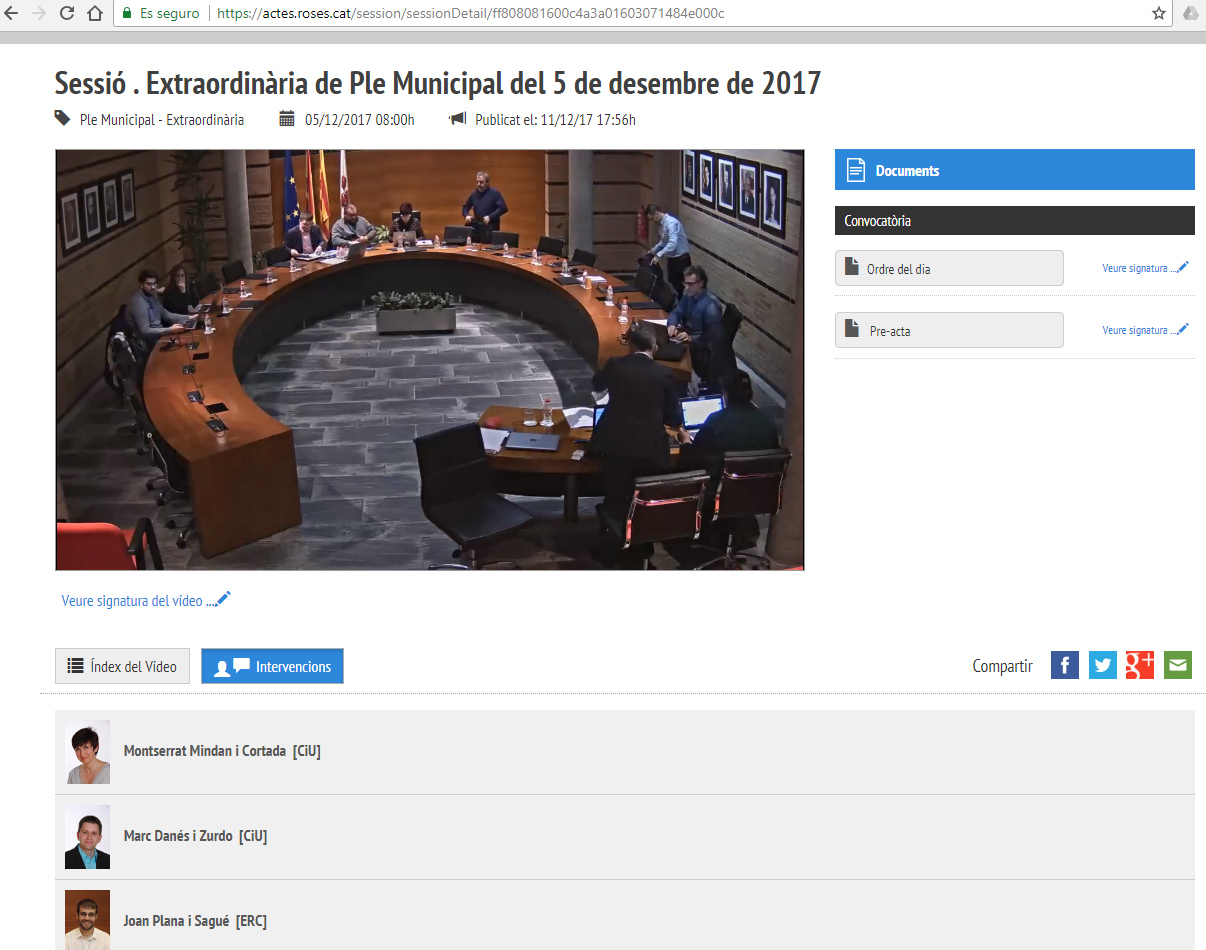Bookmark page with star icon
The height and width of the screenshot is (950, 1206).
click(x=1159, y=14)
